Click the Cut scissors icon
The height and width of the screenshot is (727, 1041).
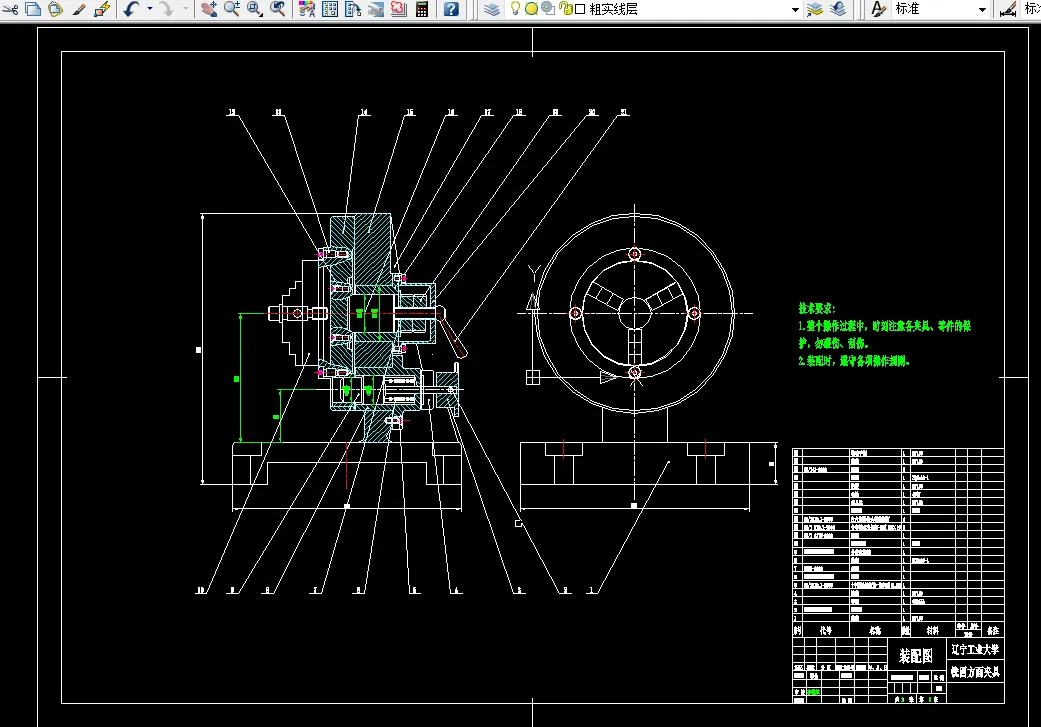point(10,9)
